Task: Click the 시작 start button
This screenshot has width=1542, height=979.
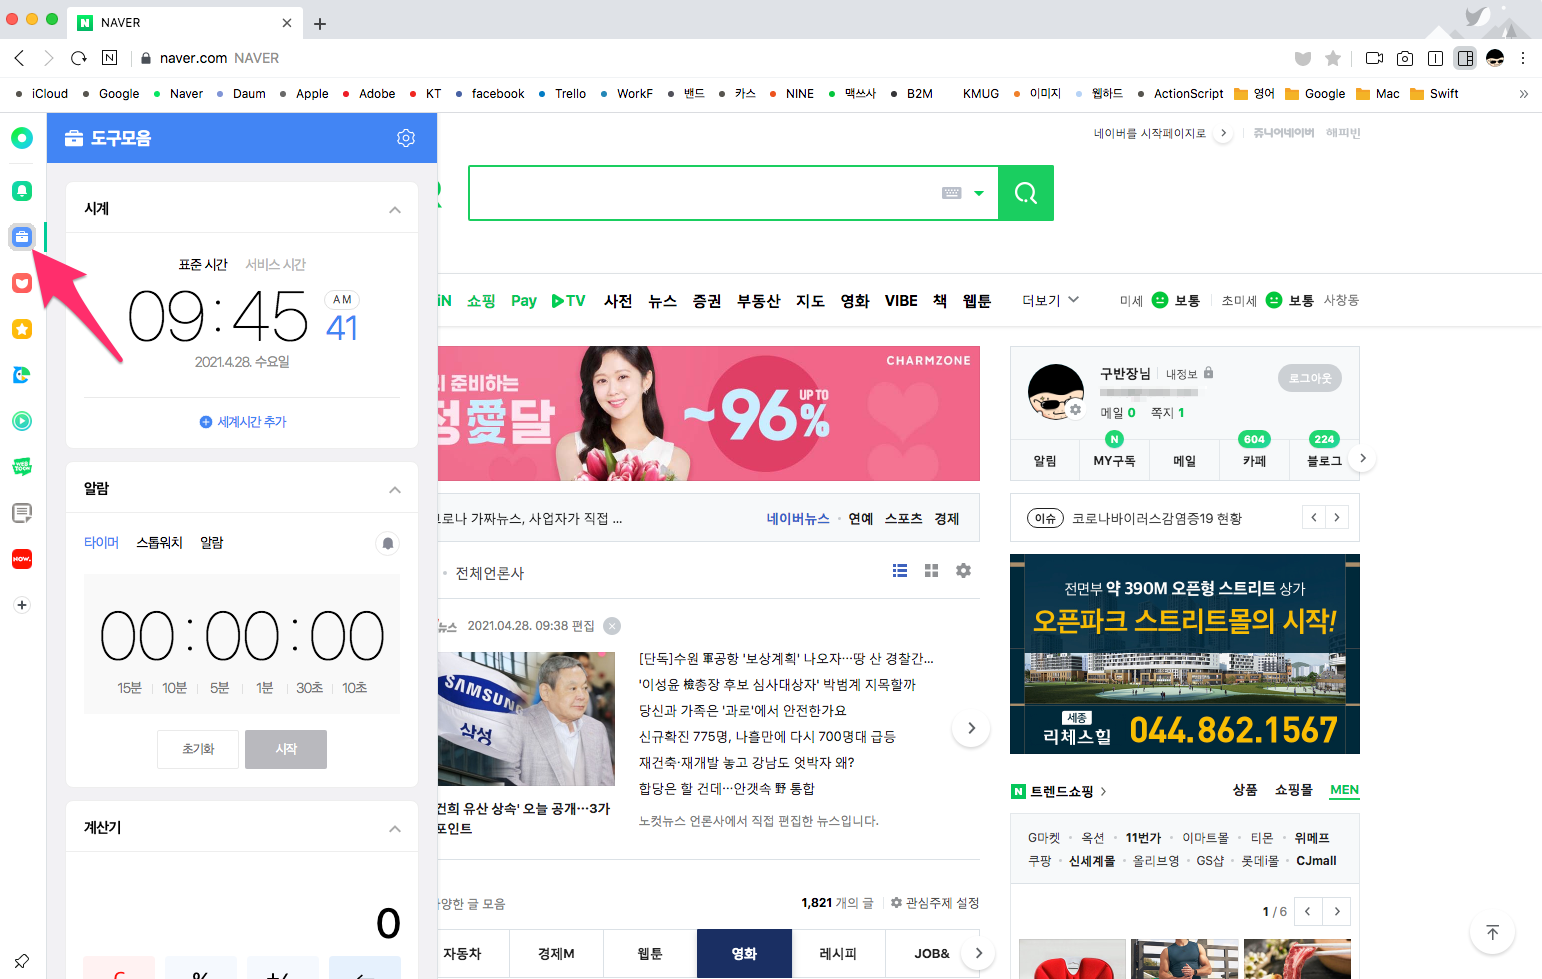Action: 286,749
